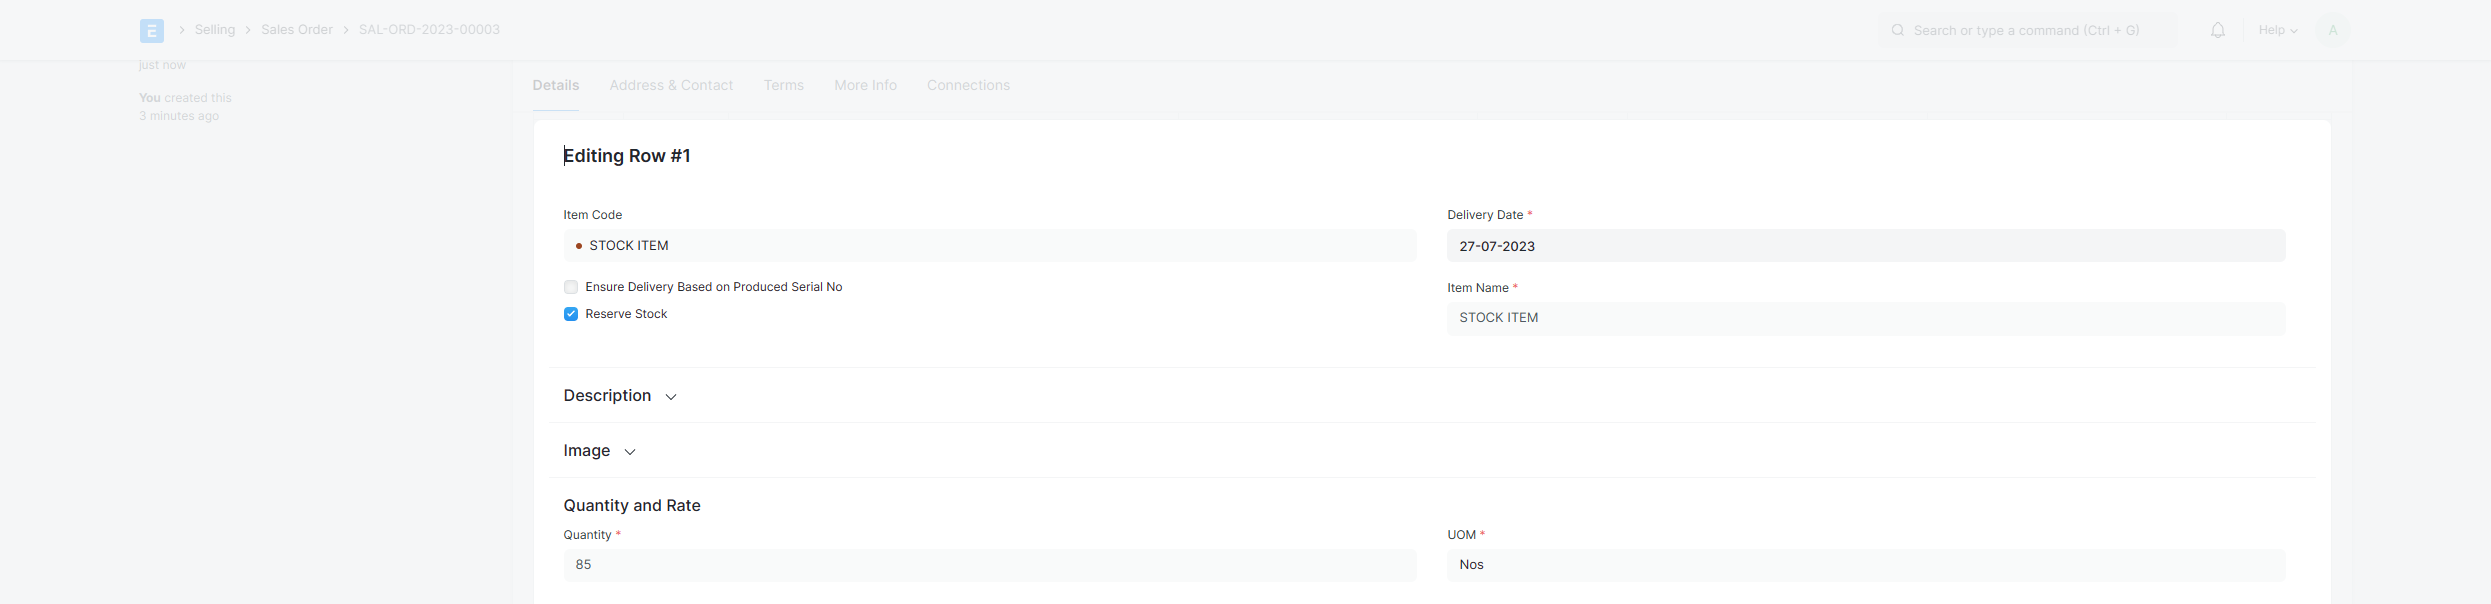2491x604 pixels.
Task: Navigate to Sales Order breadcrumb link
Action: pyautogui.click(x=297, y=30)
